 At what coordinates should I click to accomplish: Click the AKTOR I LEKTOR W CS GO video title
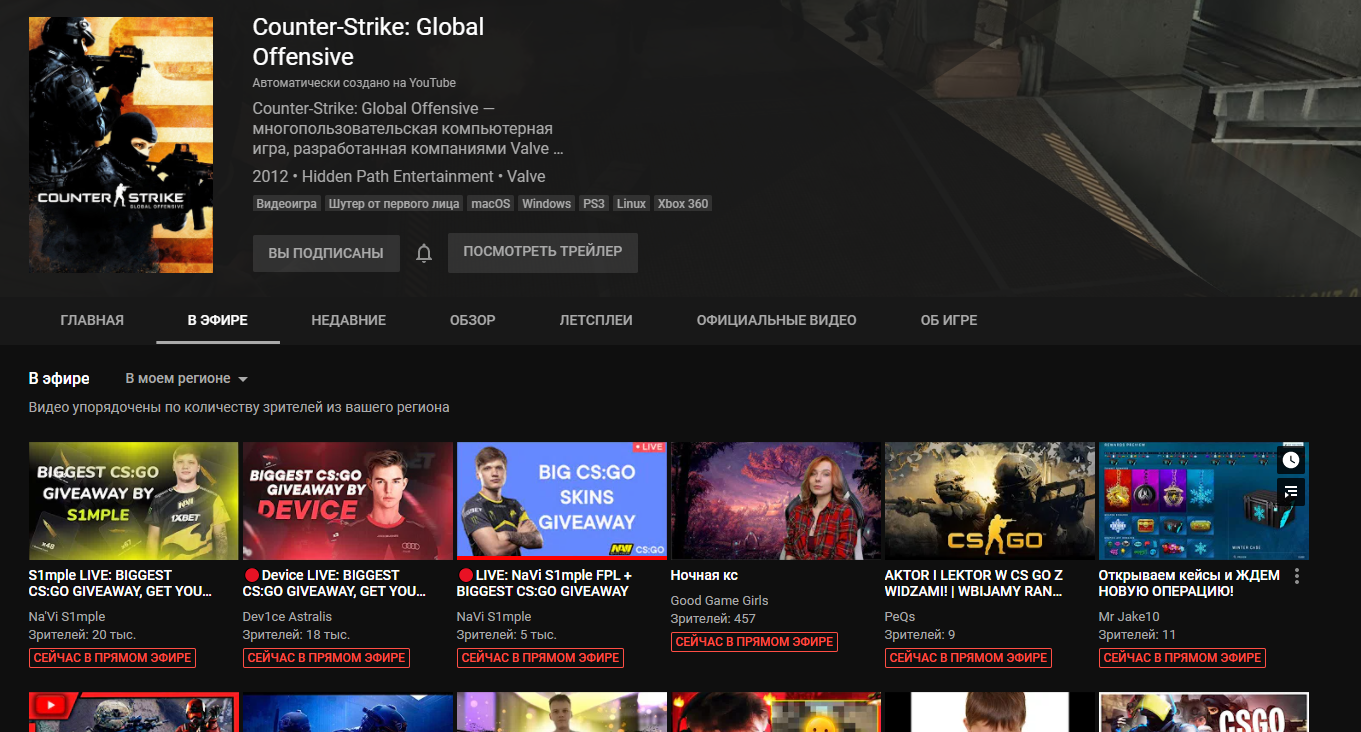(973, 583)
